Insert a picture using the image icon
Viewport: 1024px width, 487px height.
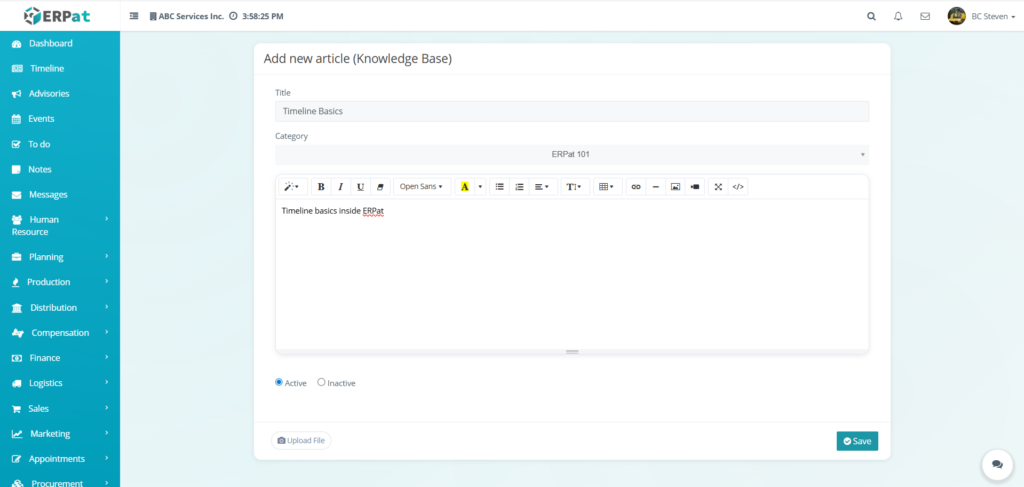click(675, 187)
